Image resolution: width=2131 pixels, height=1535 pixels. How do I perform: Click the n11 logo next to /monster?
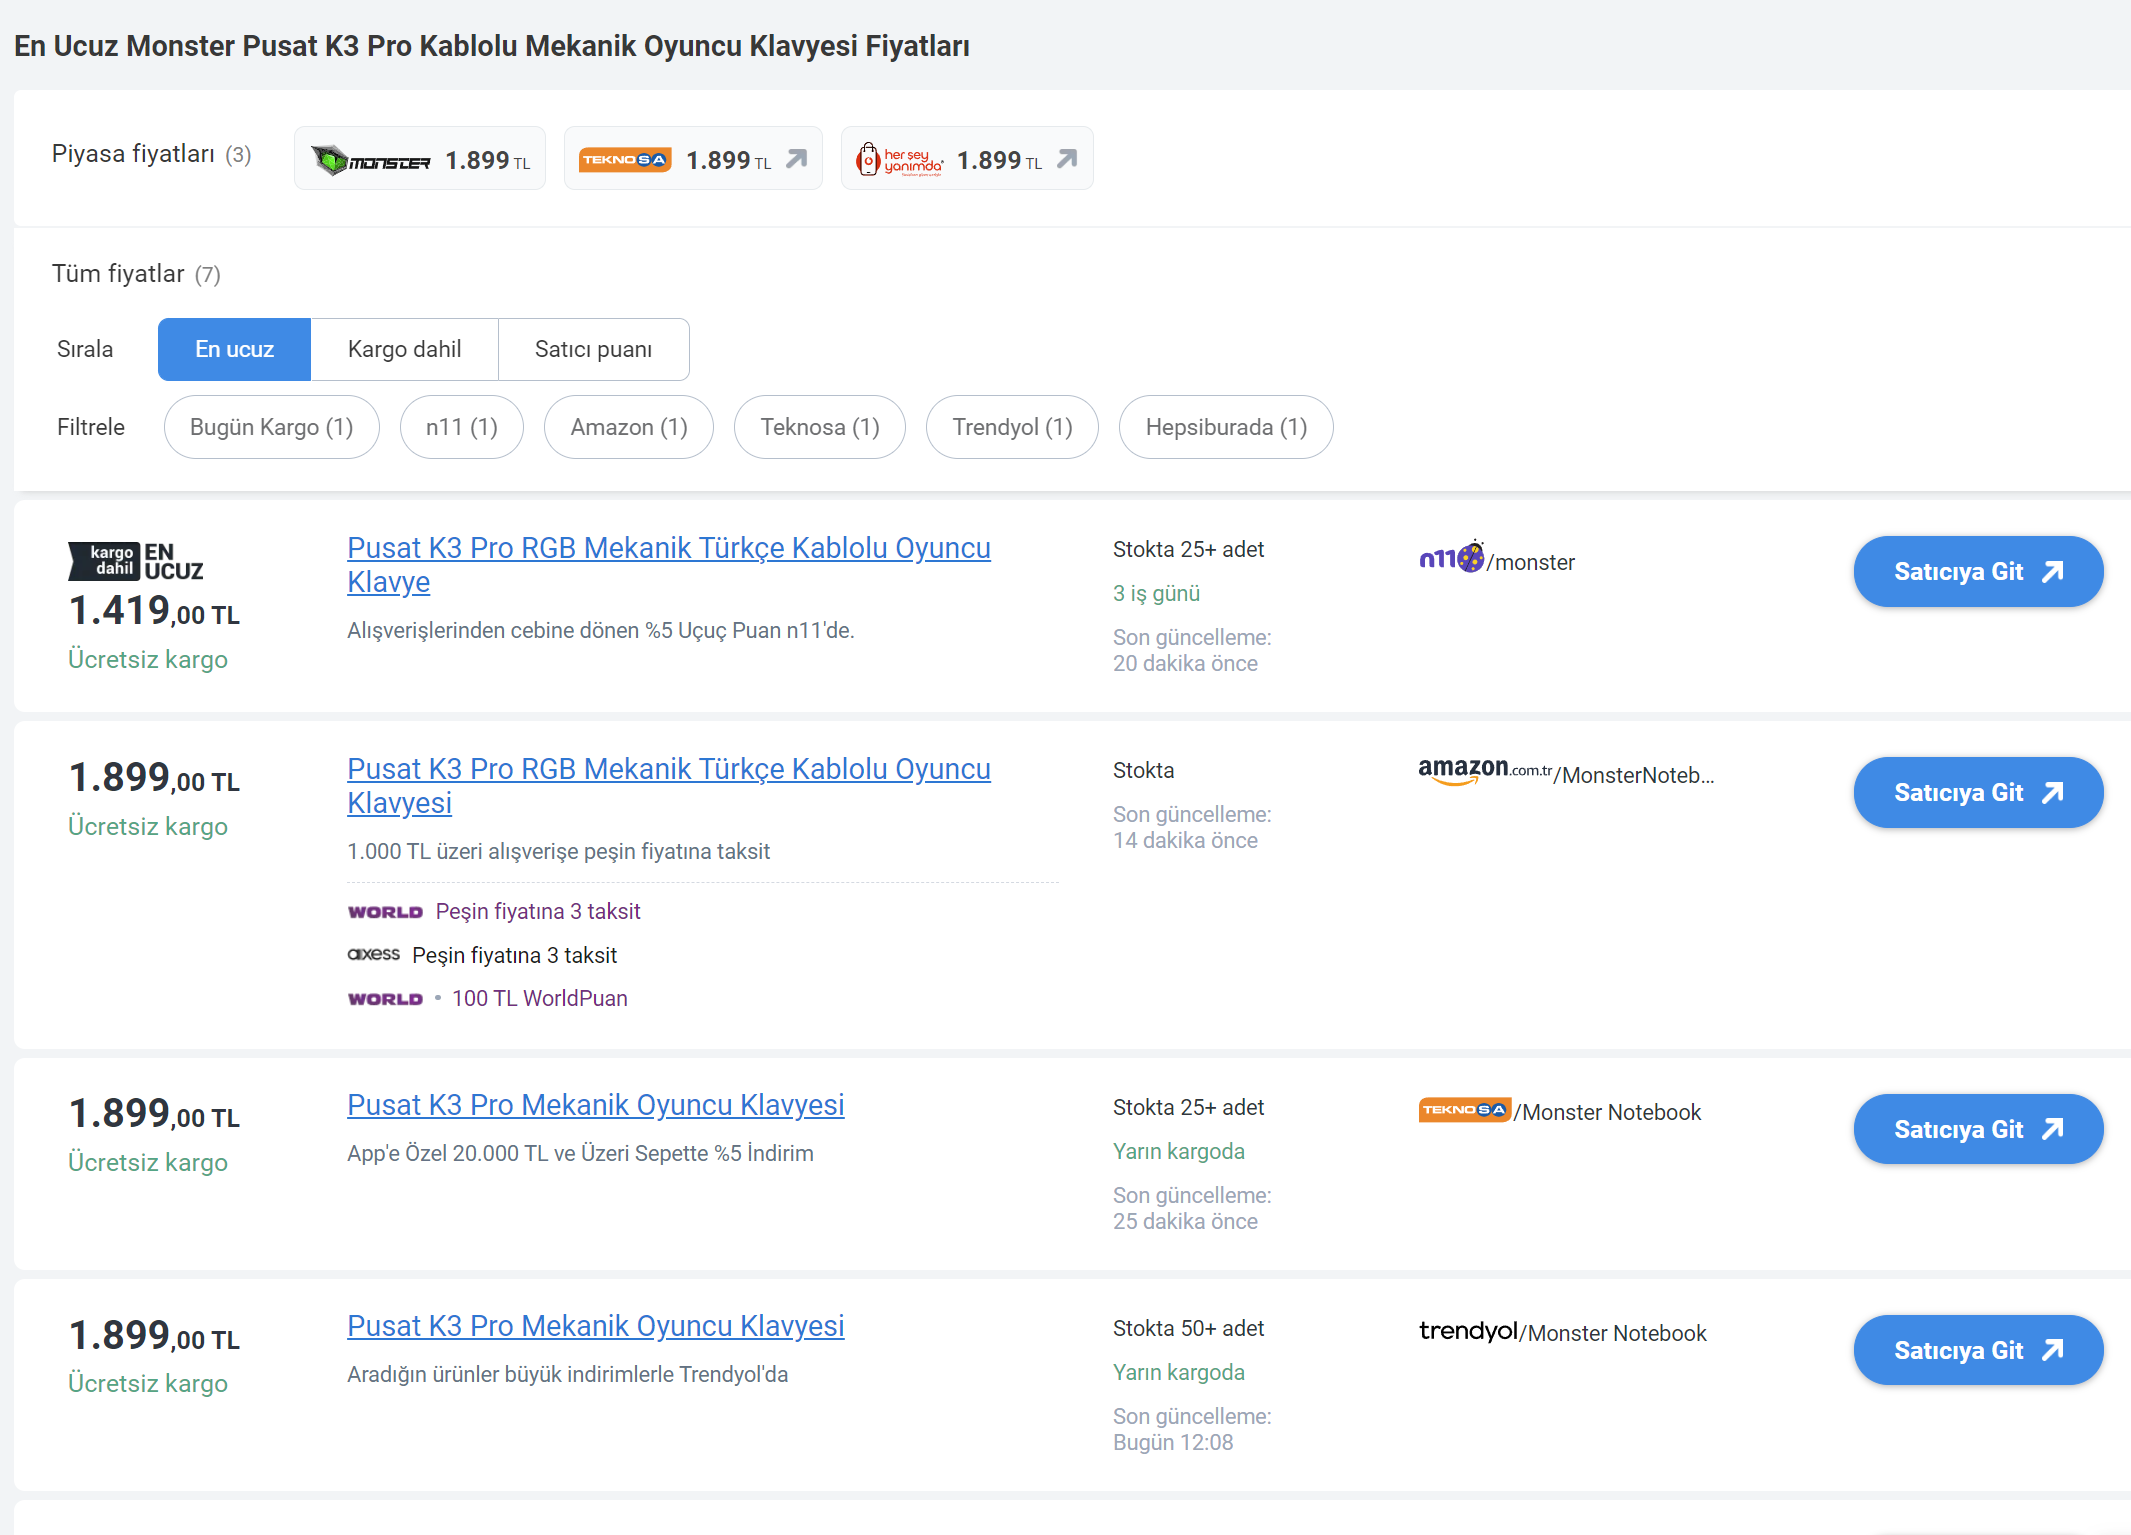(1451, 557)
